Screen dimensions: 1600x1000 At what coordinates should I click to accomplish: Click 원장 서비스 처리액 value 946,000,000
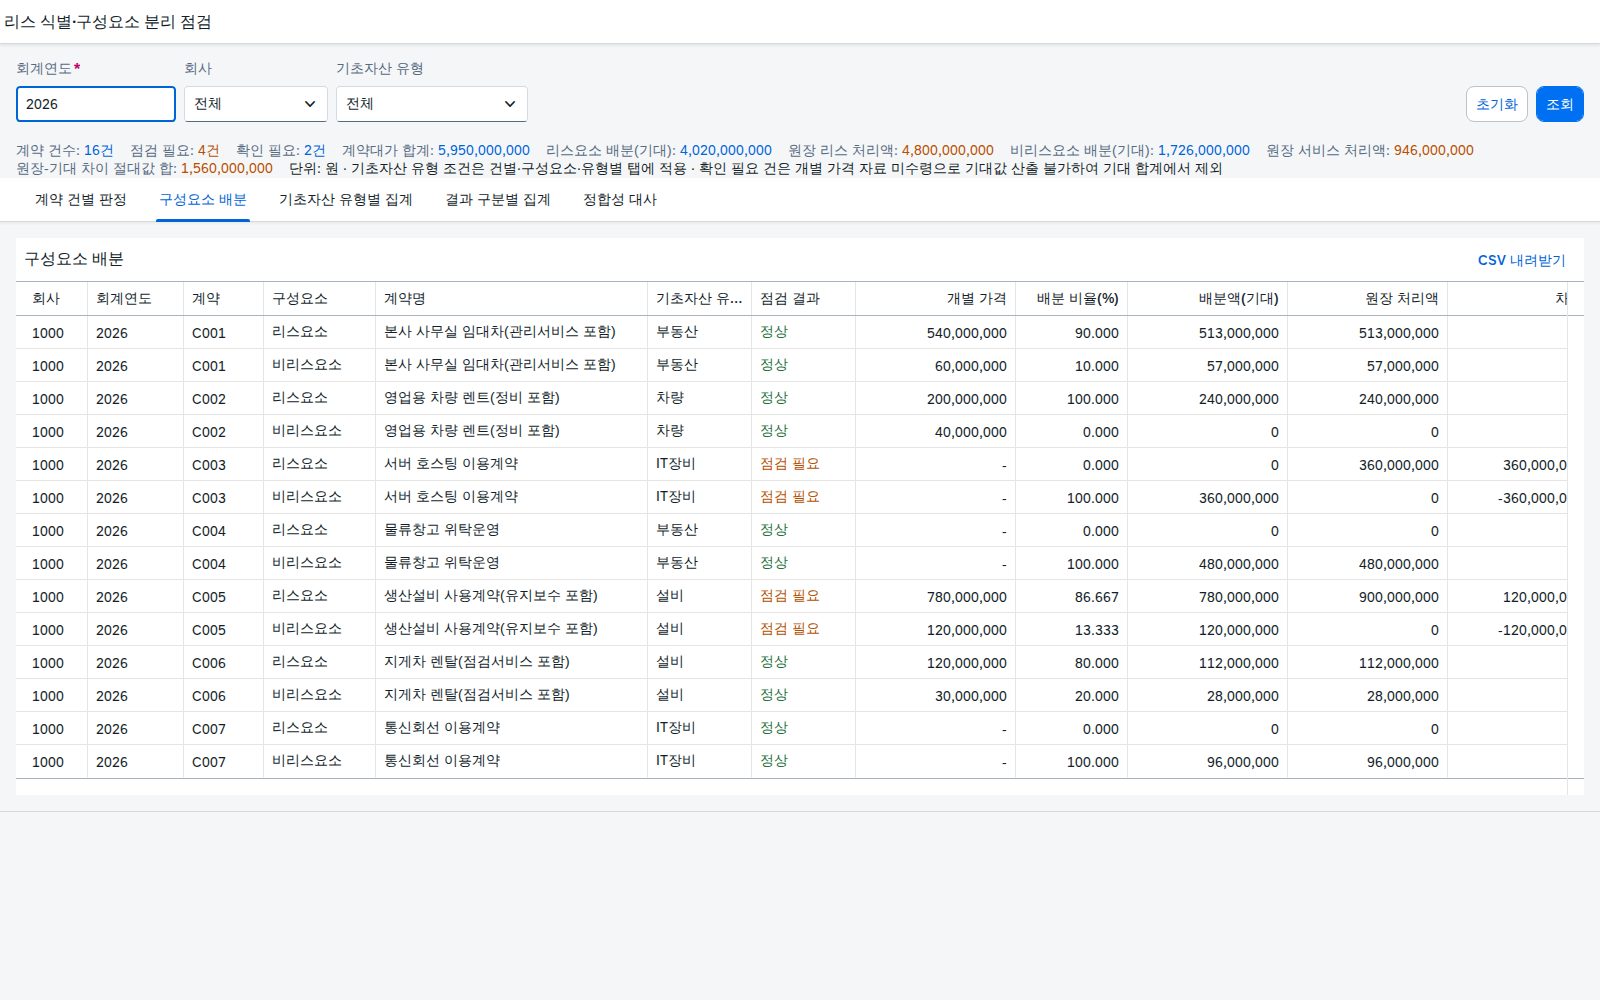point(1434,150)
